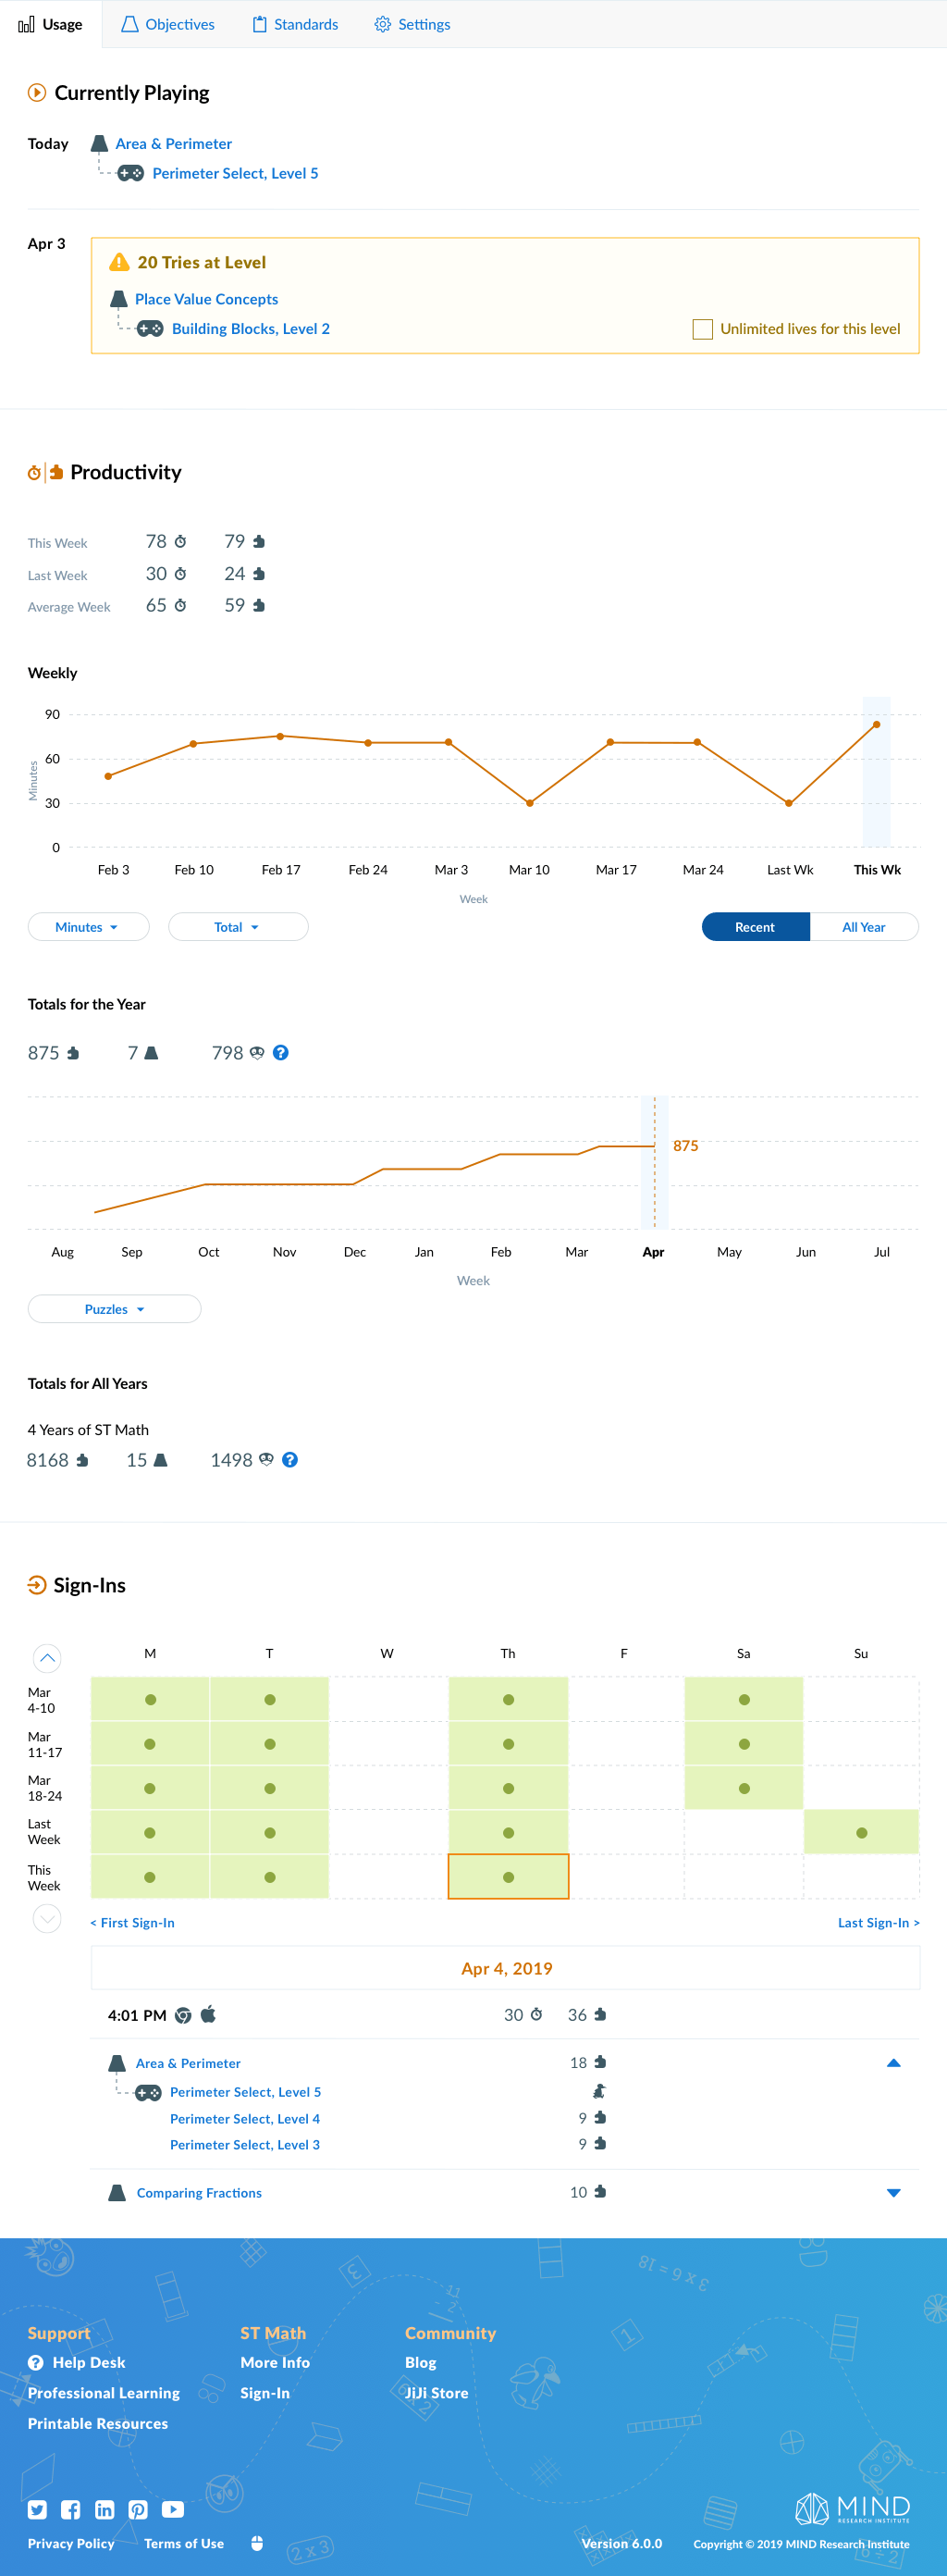Click the LinkedIn footer icon
The image size is (947, 2576).
pos(105,2509)
